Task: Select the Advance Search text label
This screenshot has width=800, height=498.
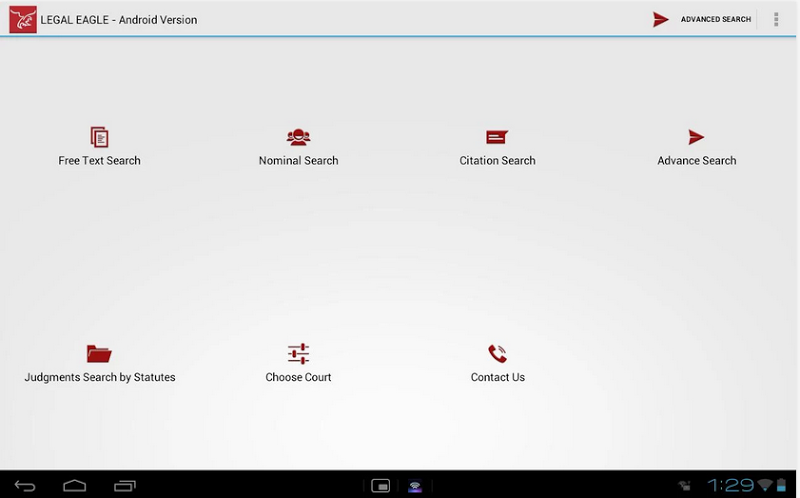Action: 696,160
